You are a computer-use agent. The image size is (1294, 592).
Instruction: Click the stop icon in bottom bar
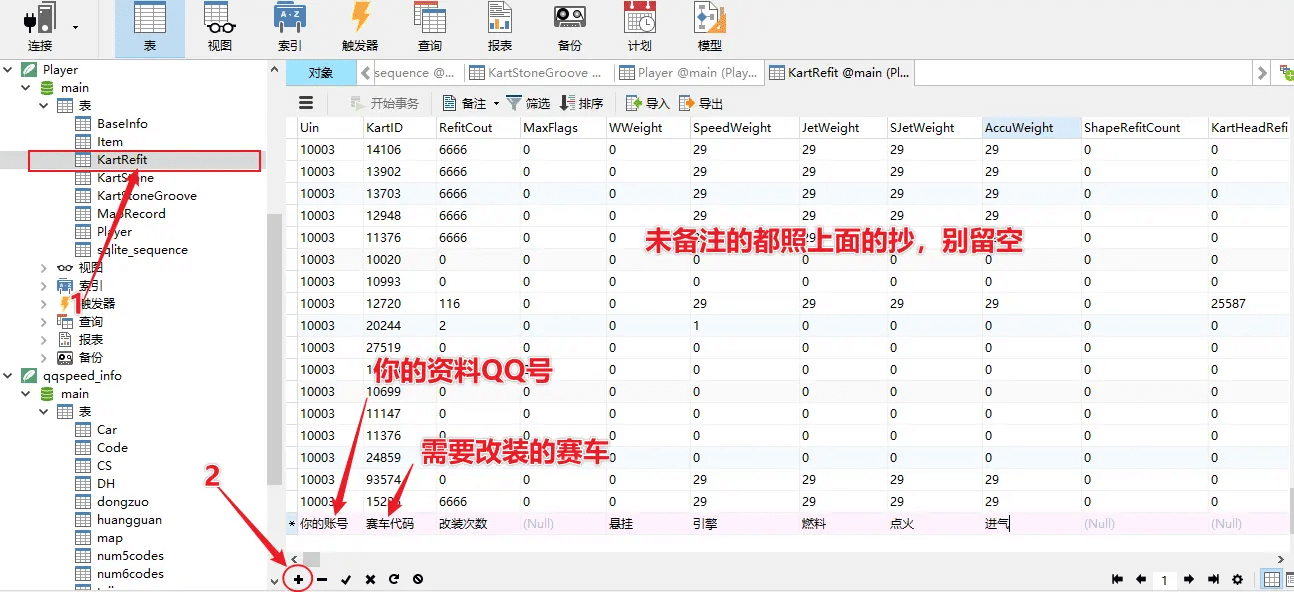[418, 579]
